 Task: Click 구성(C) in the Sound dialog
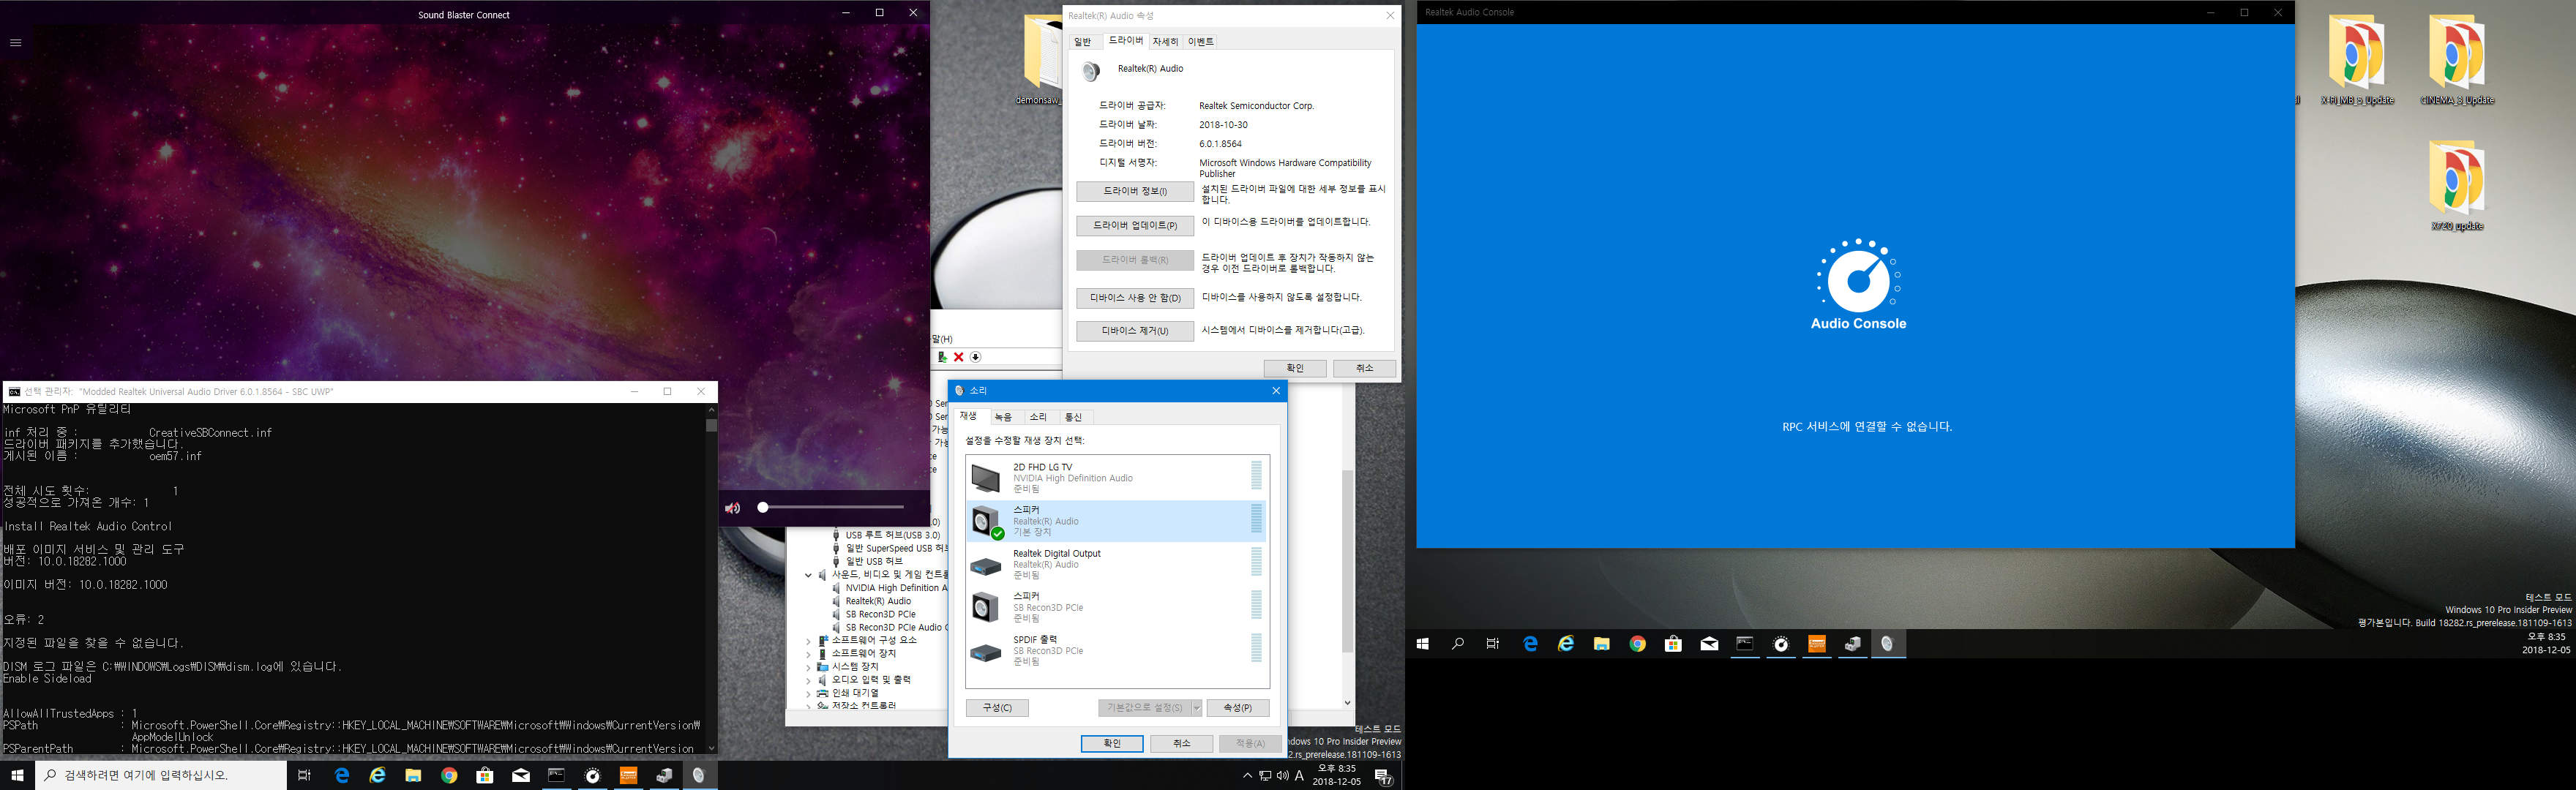pos(997,708)
